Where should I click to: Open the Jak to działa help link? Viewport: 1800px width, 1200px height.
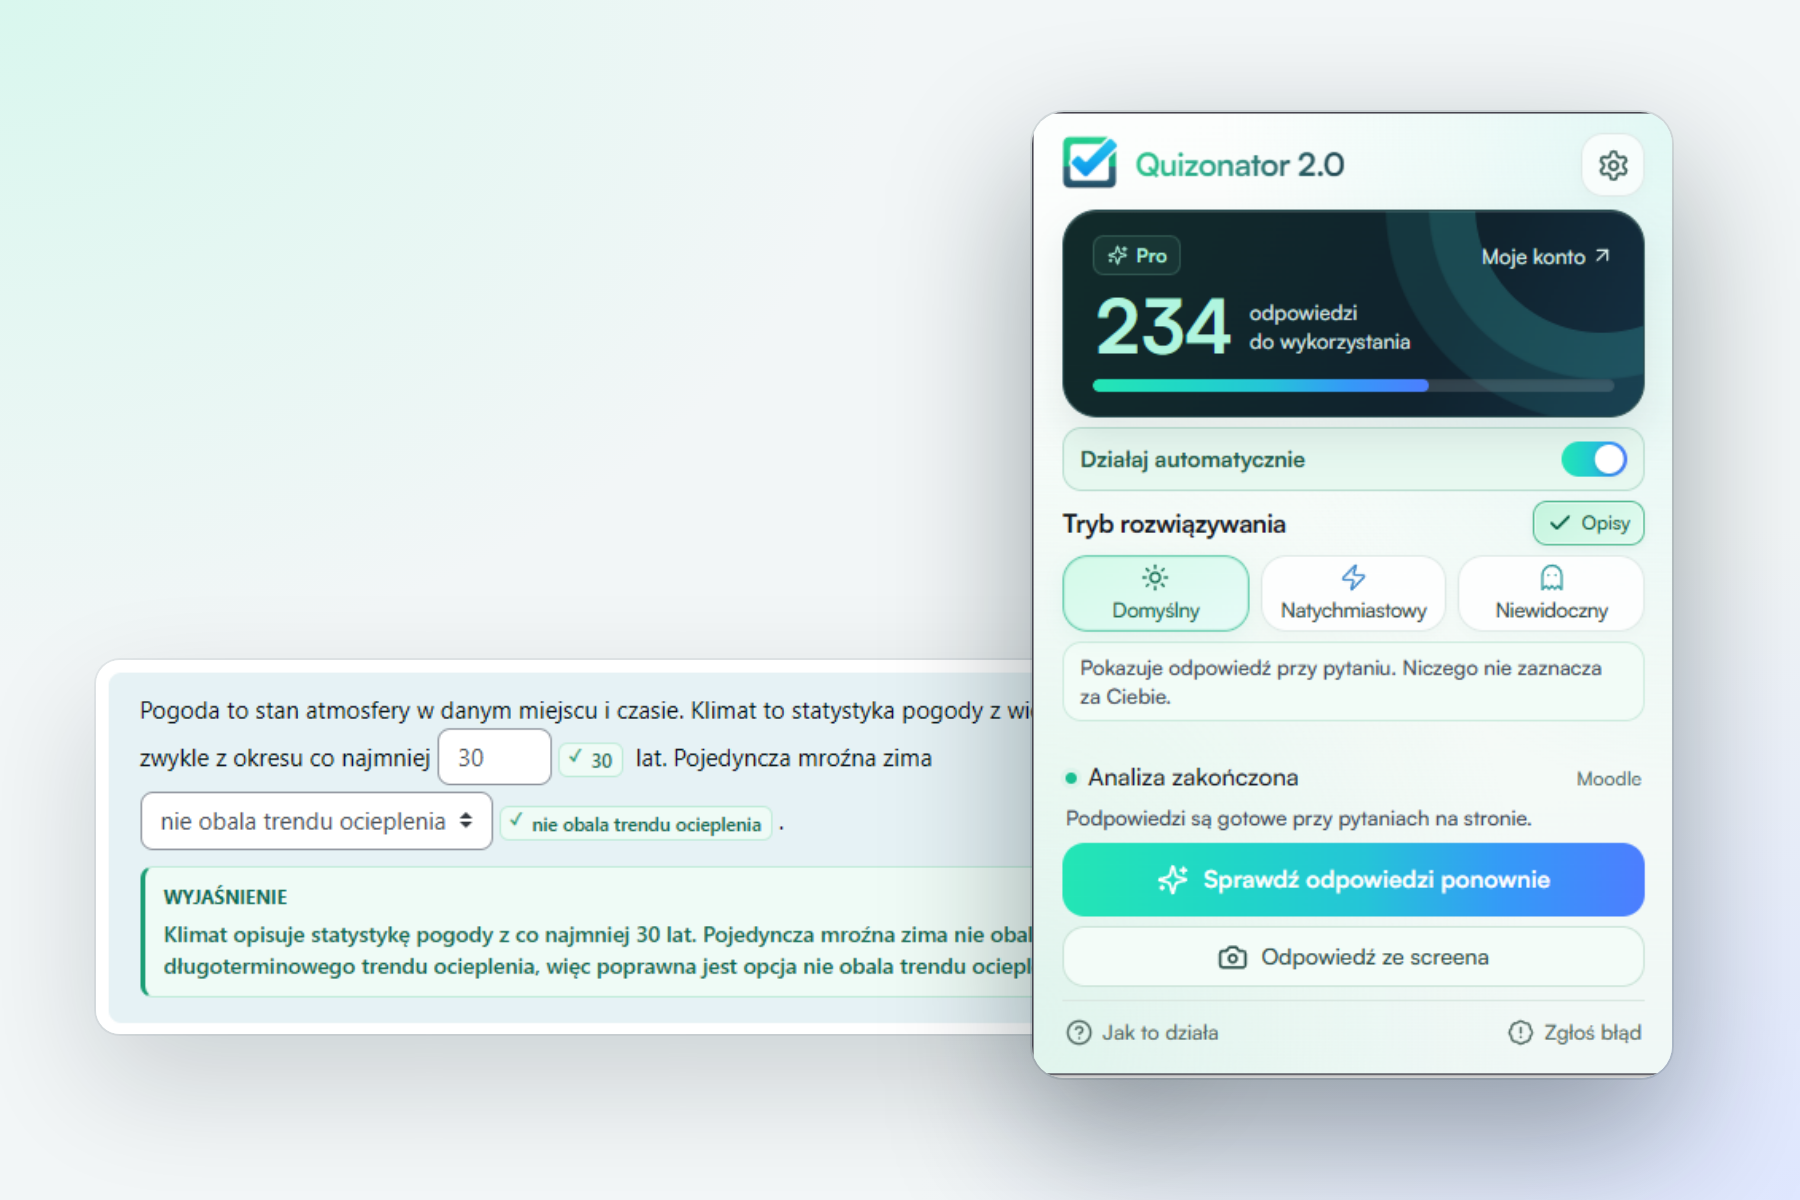(x=1143, y=1033)
